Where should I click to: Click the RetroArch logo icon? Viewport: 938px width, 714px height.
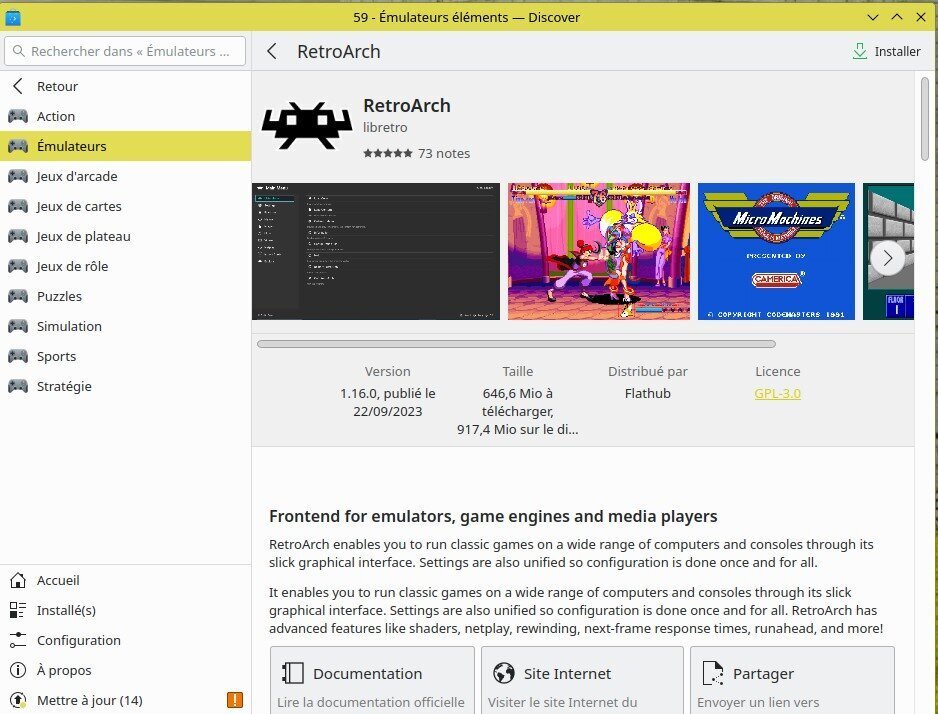coord(307,126)
